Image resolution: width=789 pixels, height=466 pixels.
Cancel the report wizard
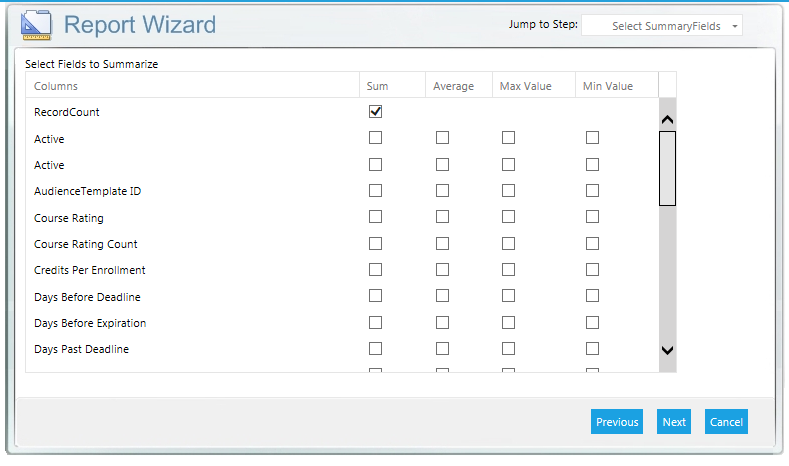tap(726, 422)
